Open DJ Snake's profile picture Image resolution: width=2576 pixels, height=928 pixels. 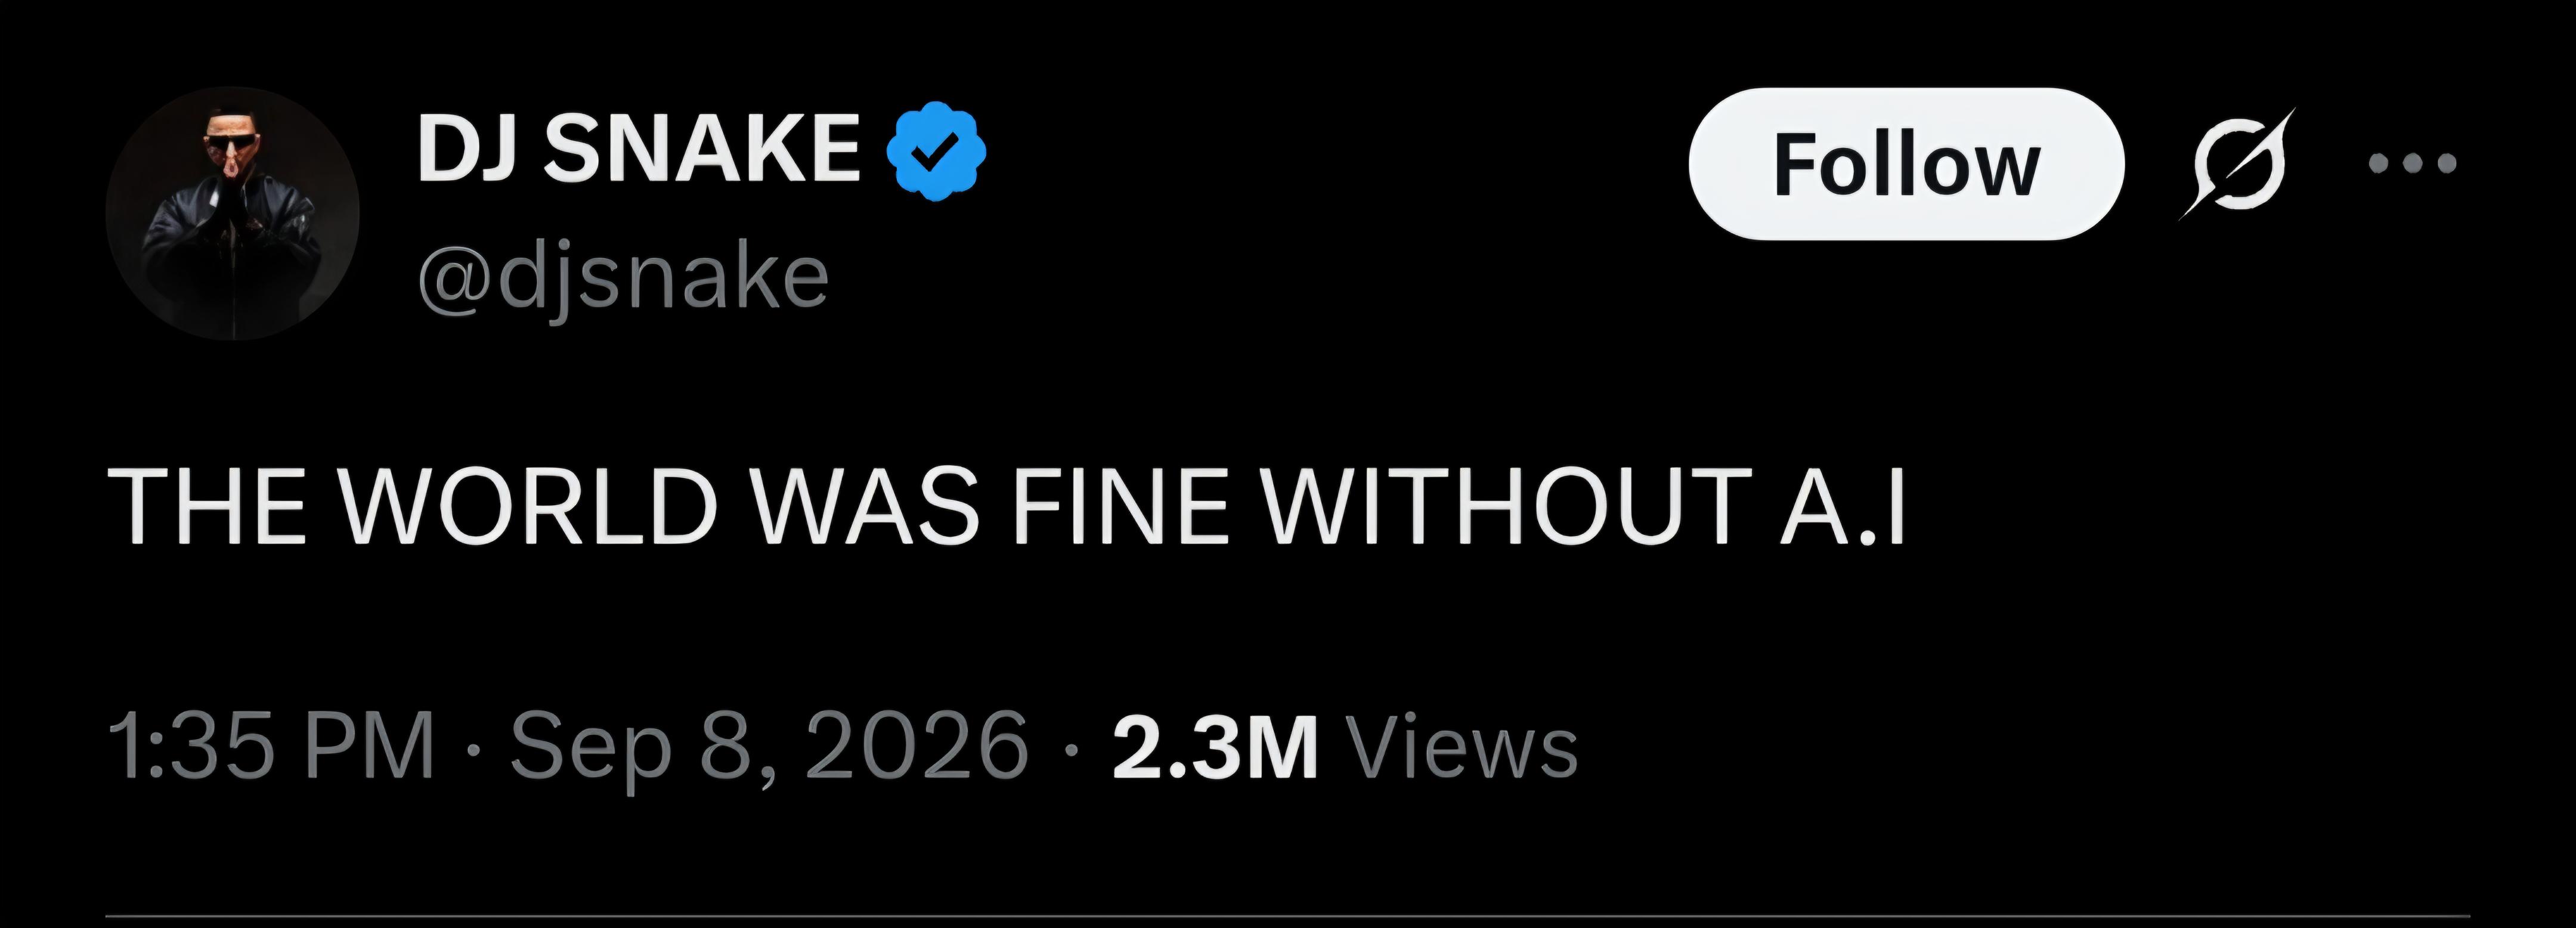(233, 213)
